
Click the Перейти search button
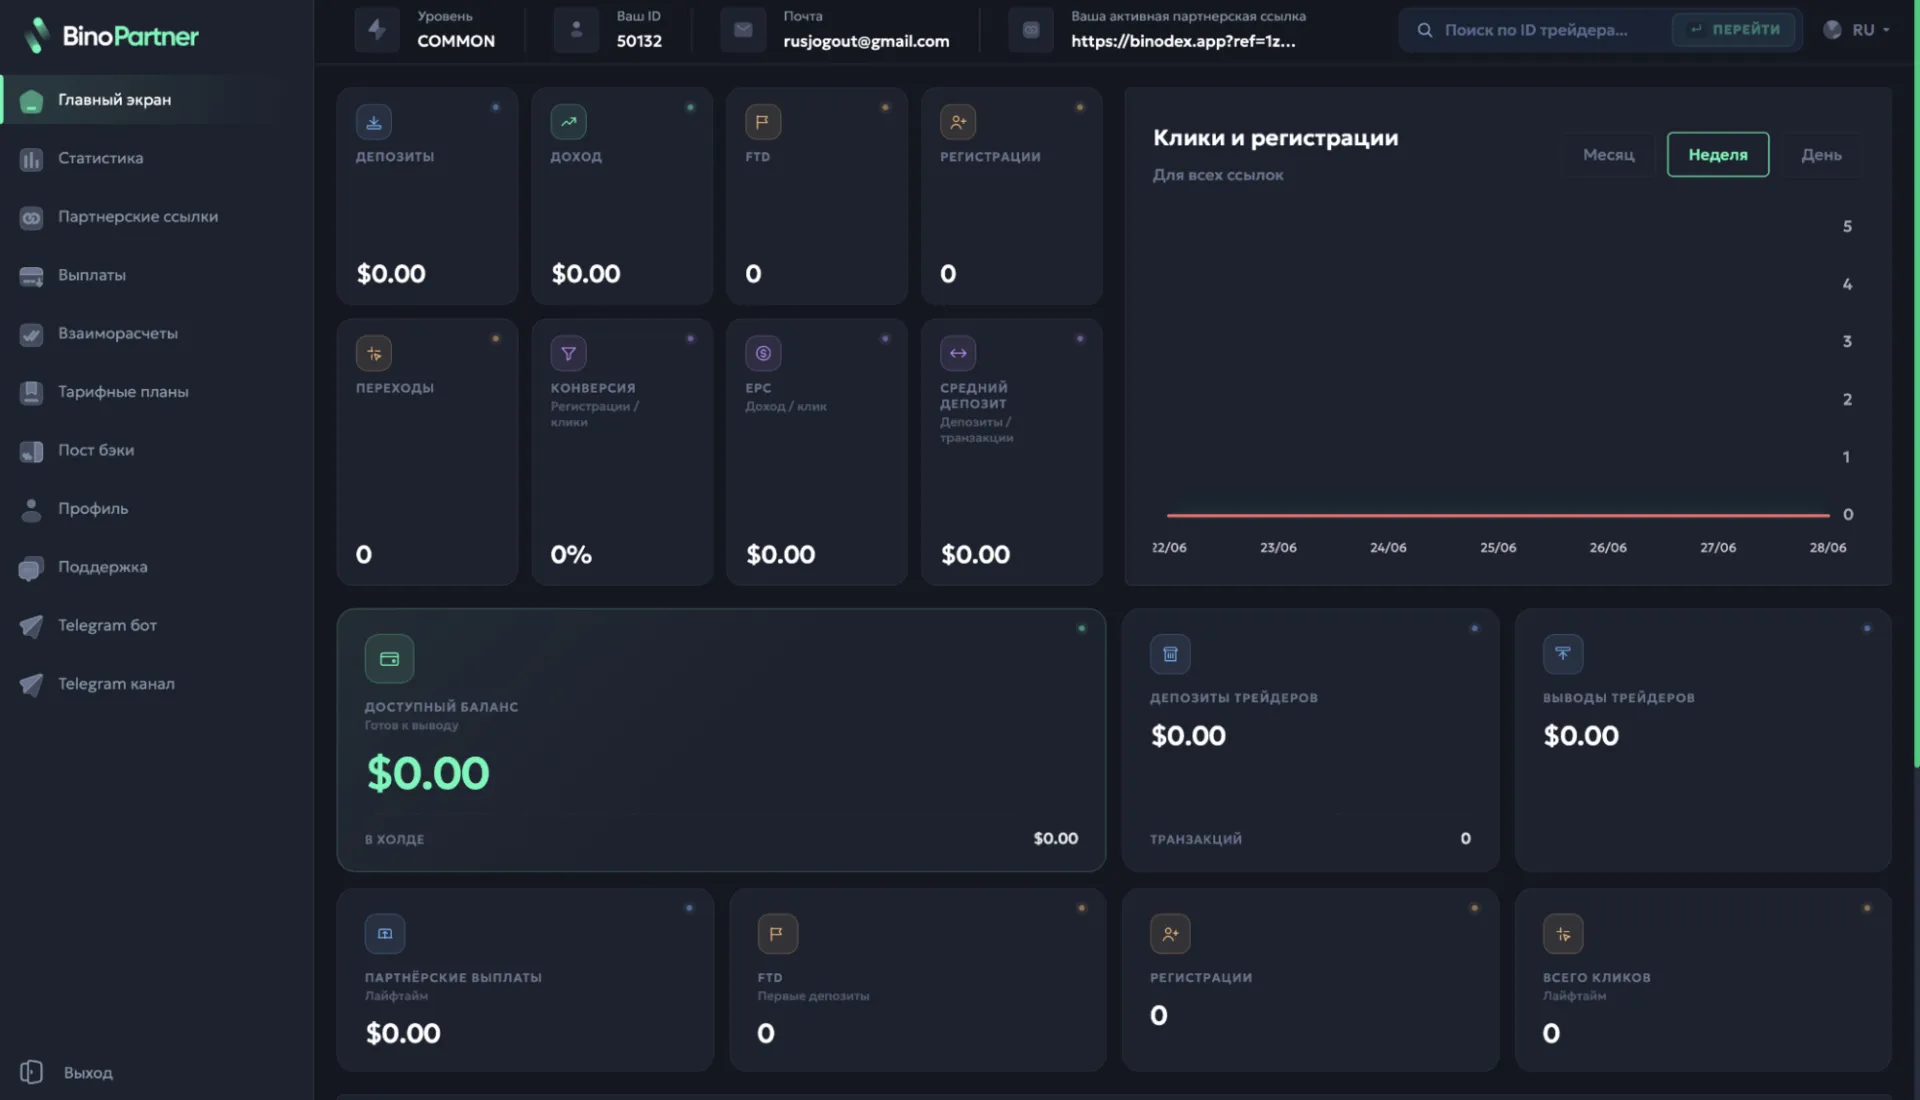point(1734,30)
